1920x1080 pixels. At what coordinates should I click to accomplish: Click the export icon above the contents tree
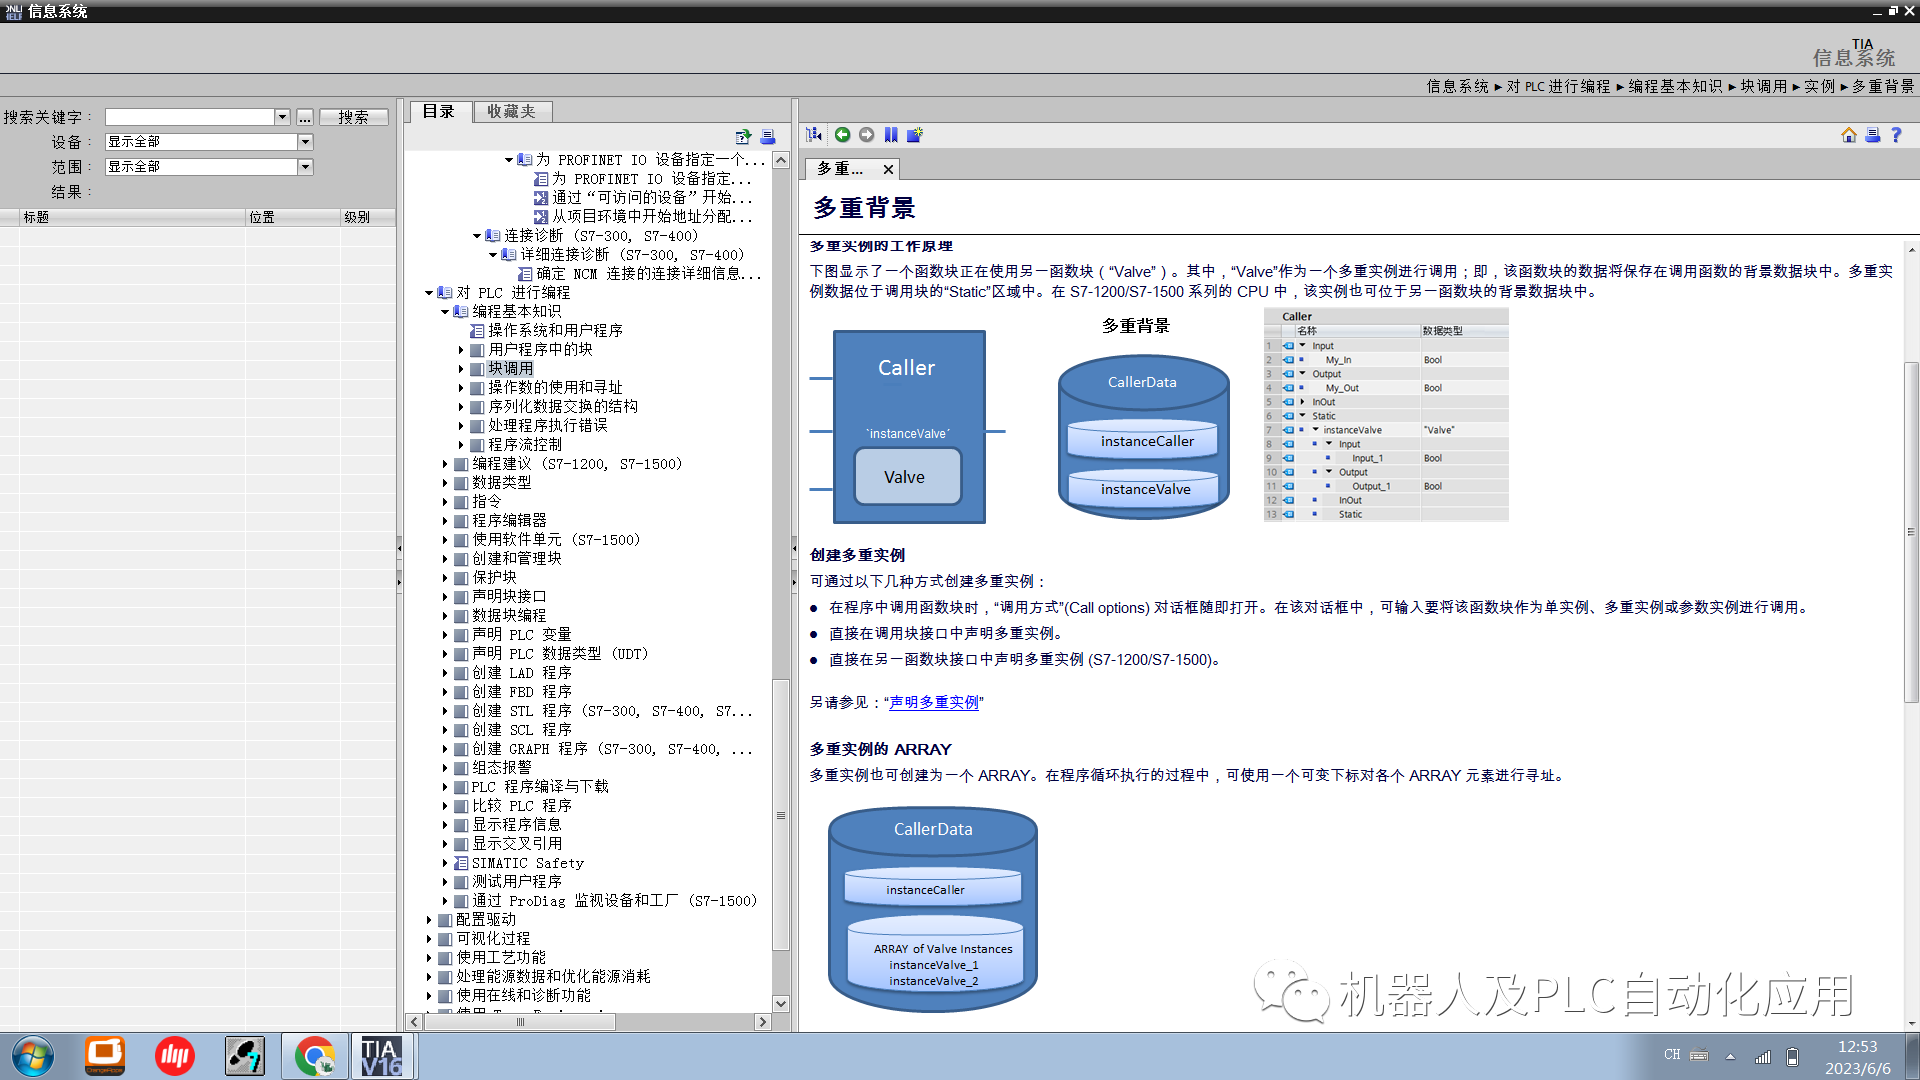point(743,137)
